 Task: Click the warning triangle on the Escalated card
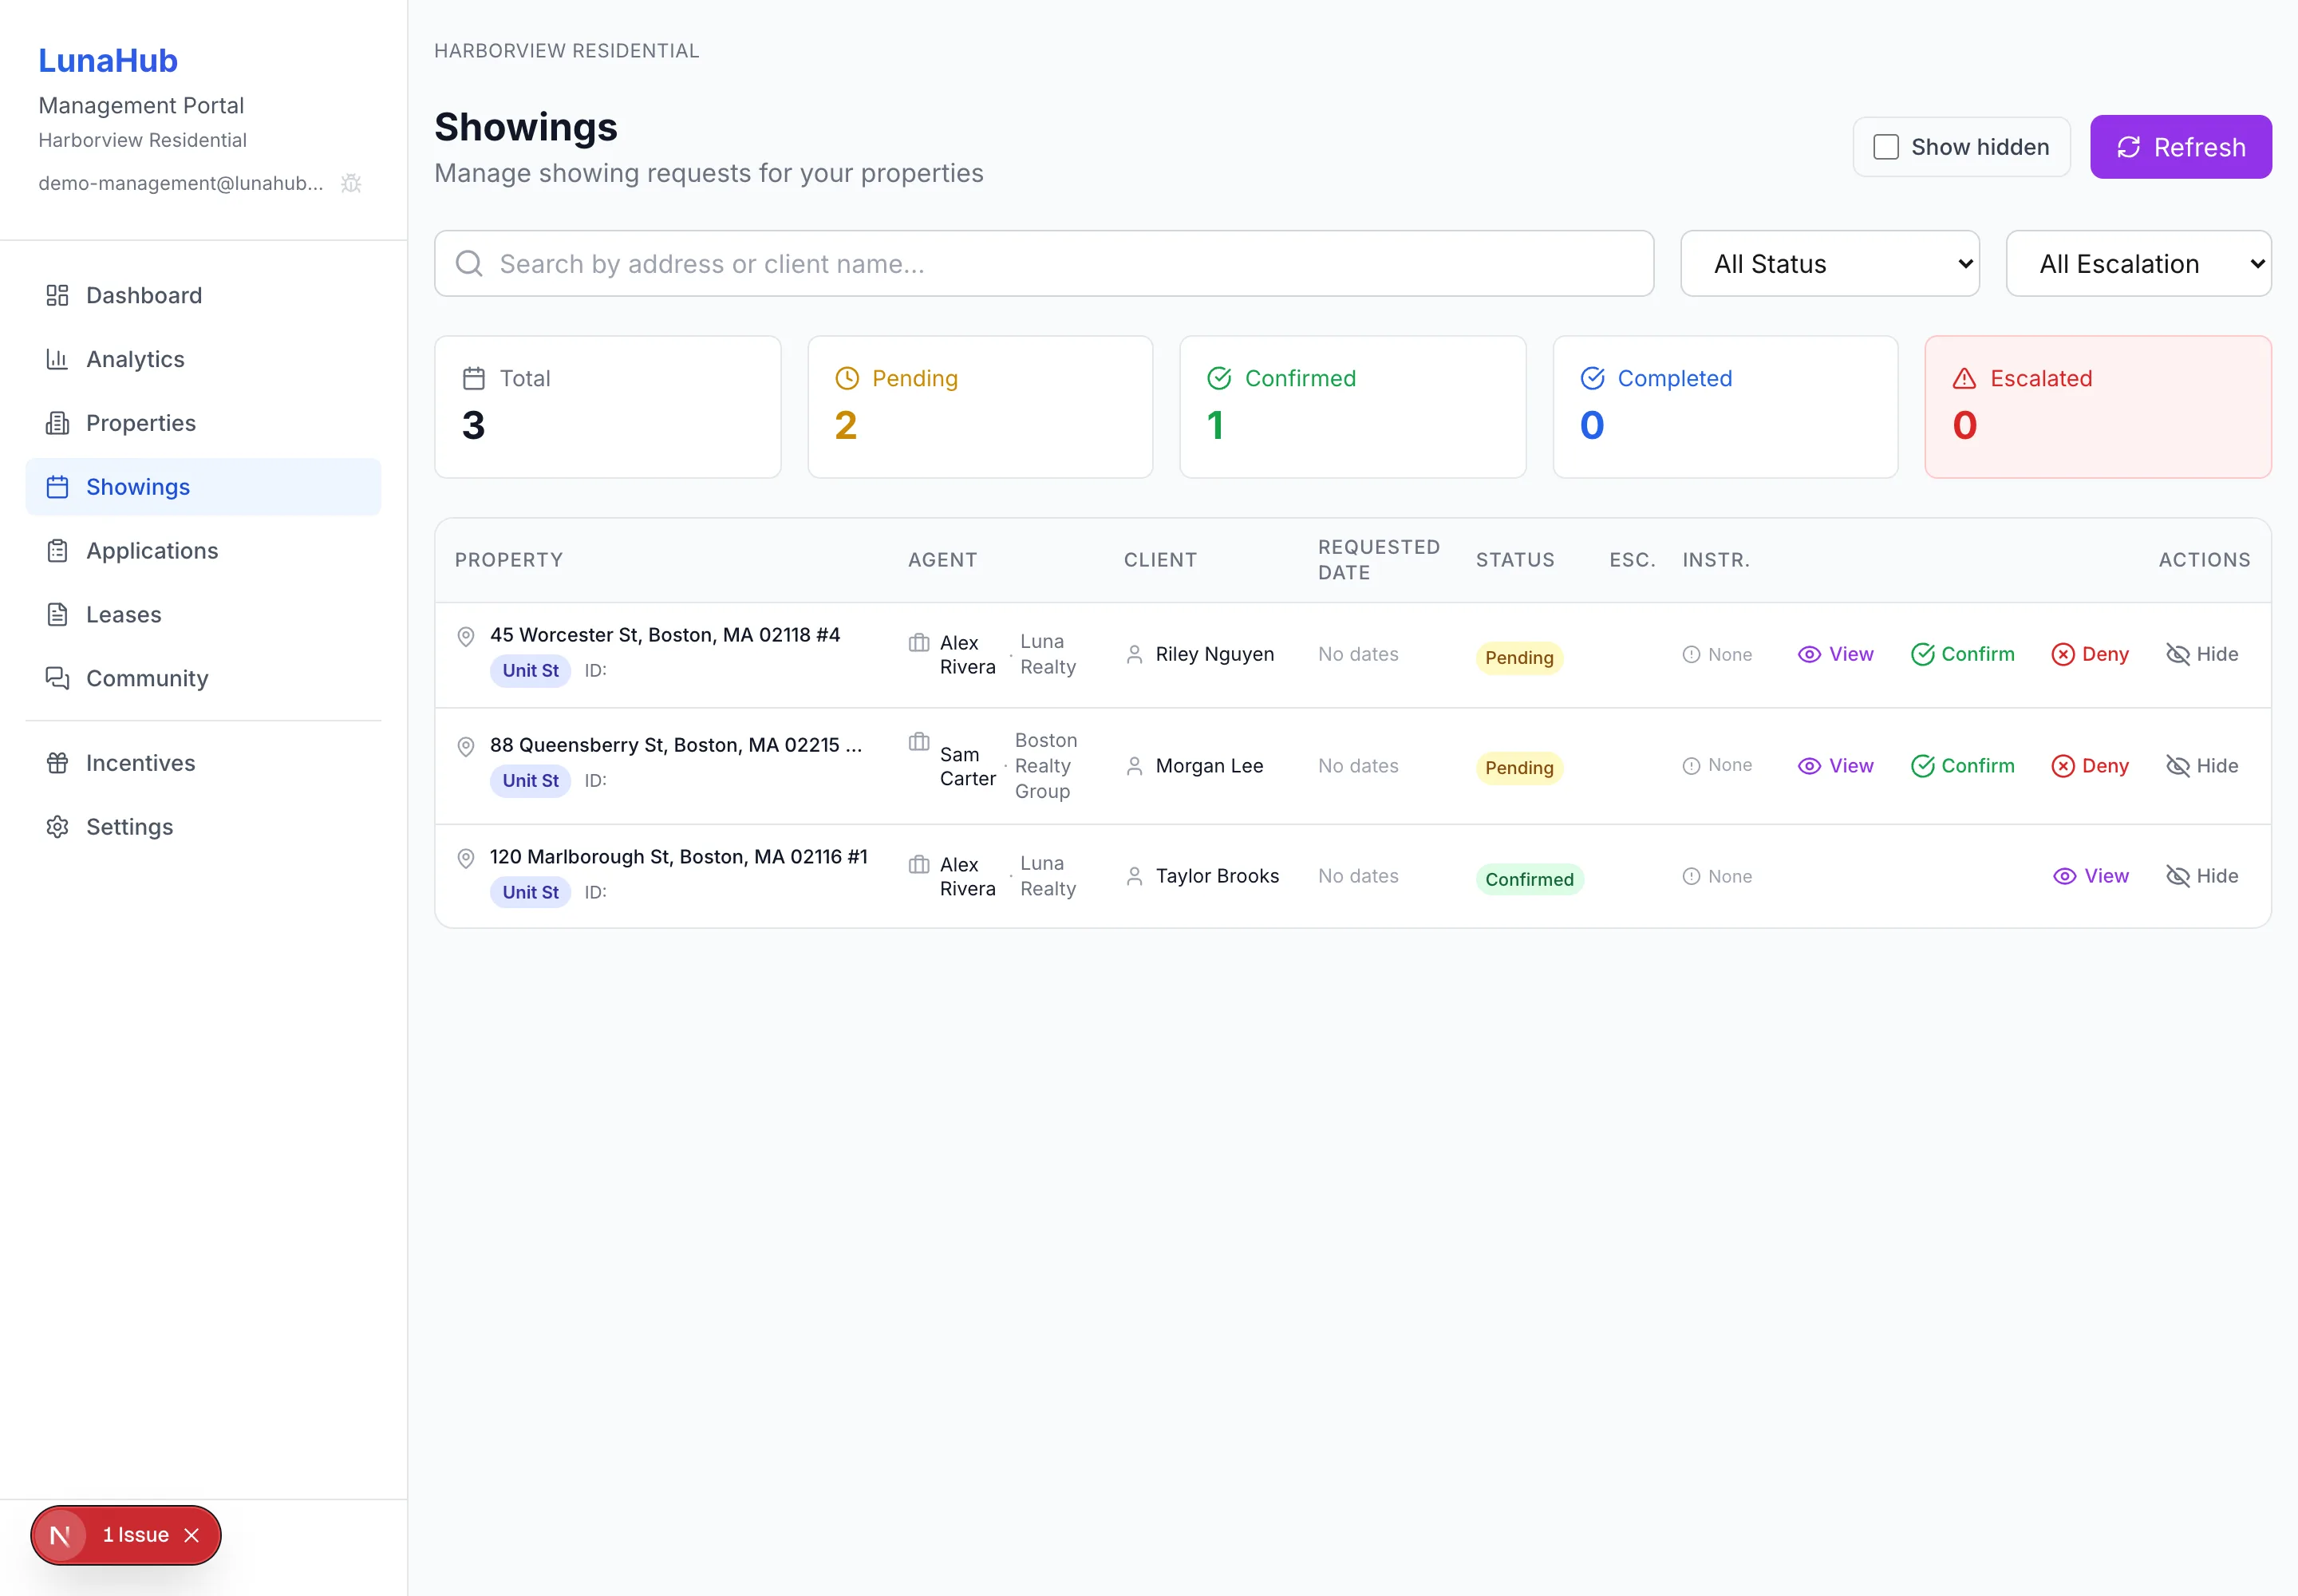coord(1964,378)
